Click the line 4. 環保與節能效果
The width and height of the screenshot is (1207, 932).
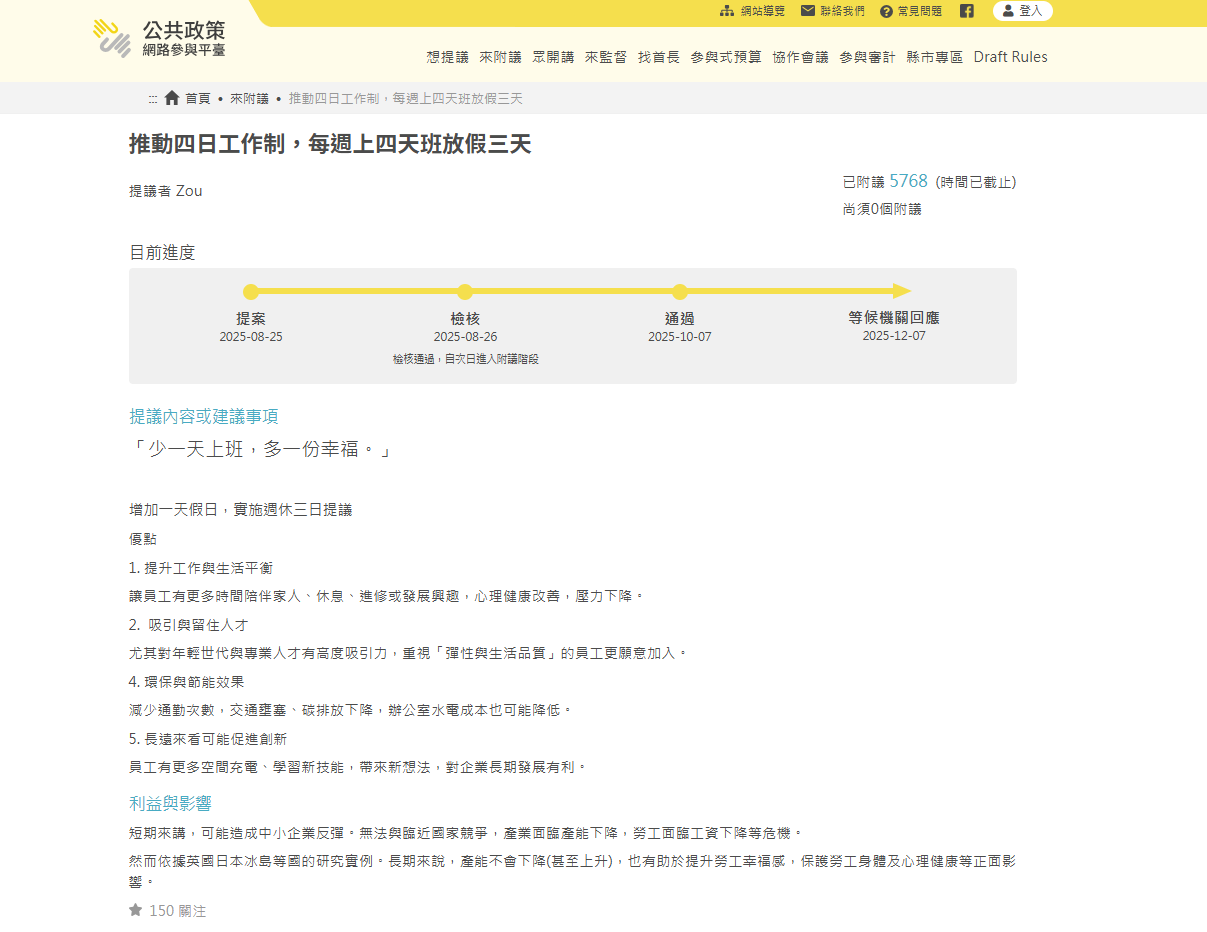tap(186, 682)
